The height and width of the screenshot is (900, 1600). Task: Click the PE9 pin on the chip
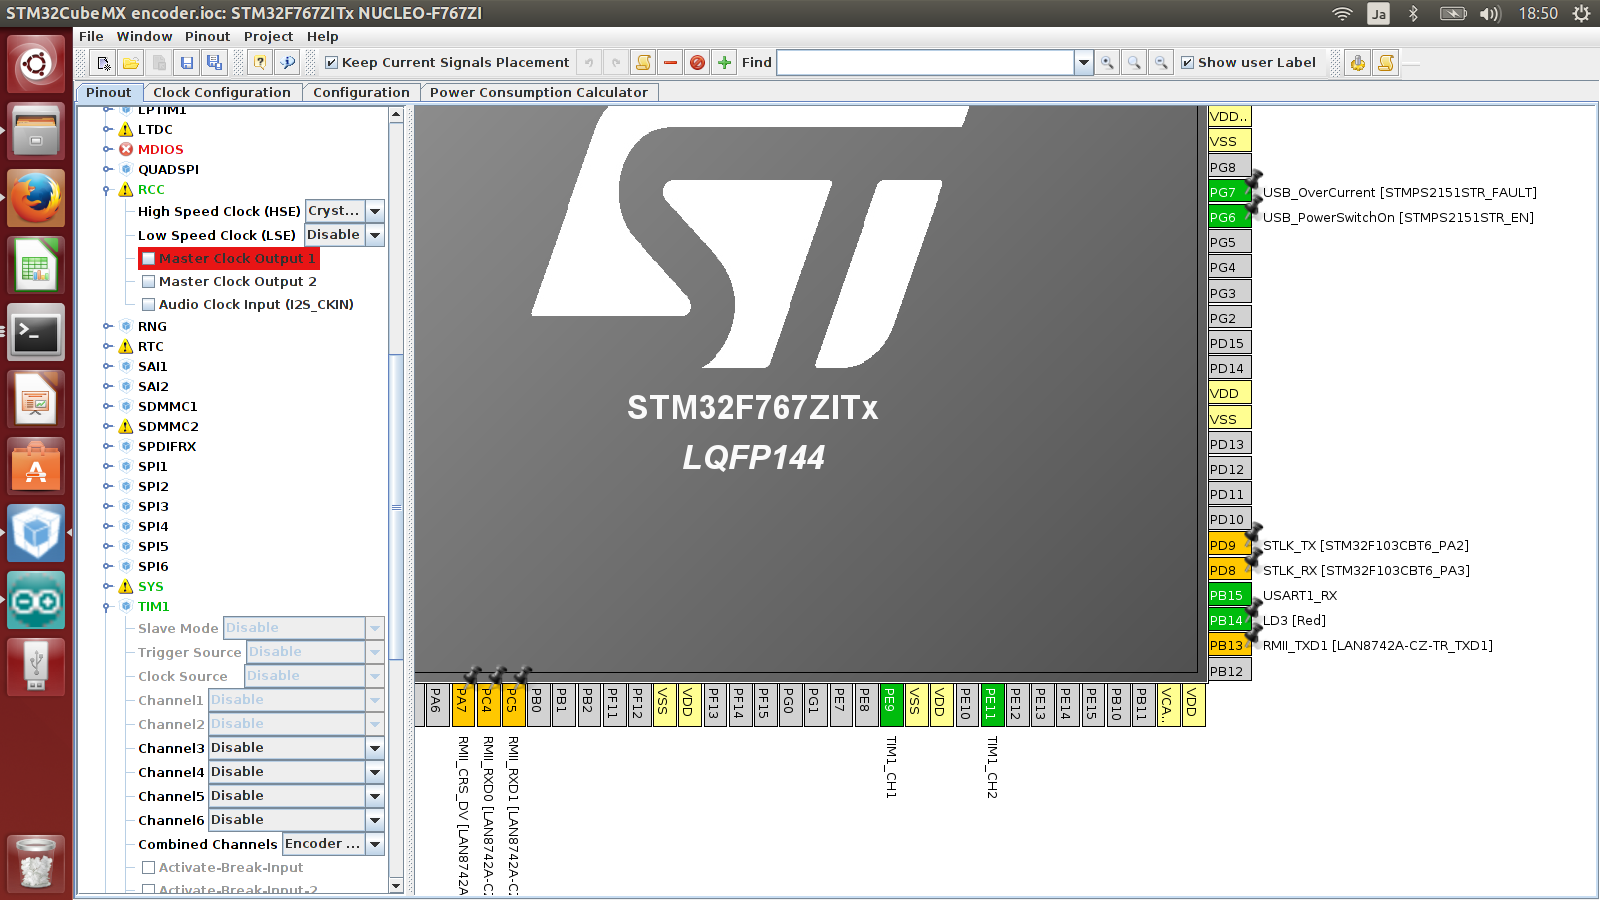coord(889,704)
